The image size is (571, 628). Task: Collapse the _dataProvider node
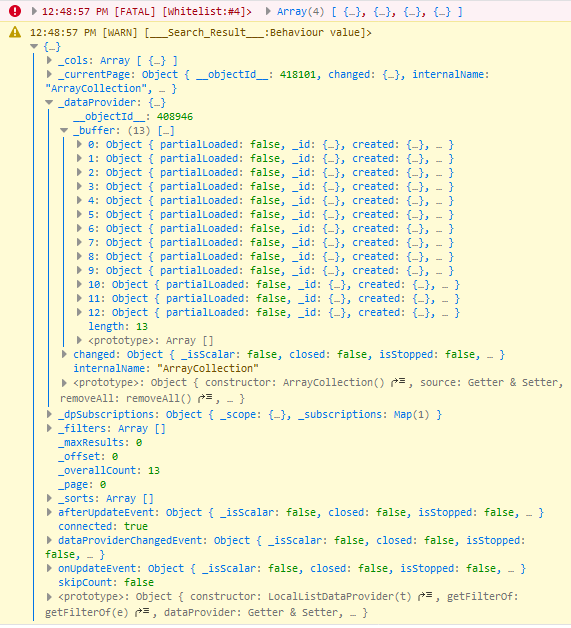[49, 103]
